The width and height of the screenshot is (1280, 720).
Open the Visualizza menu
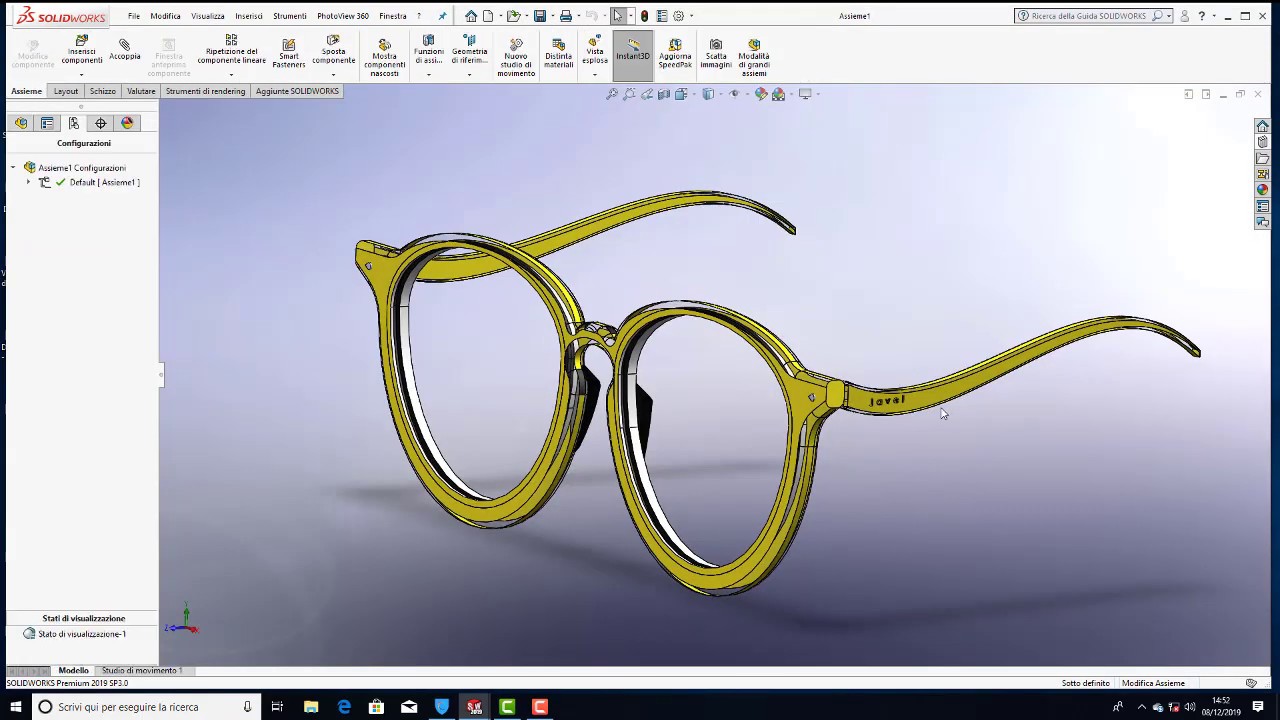pos(208,16)
